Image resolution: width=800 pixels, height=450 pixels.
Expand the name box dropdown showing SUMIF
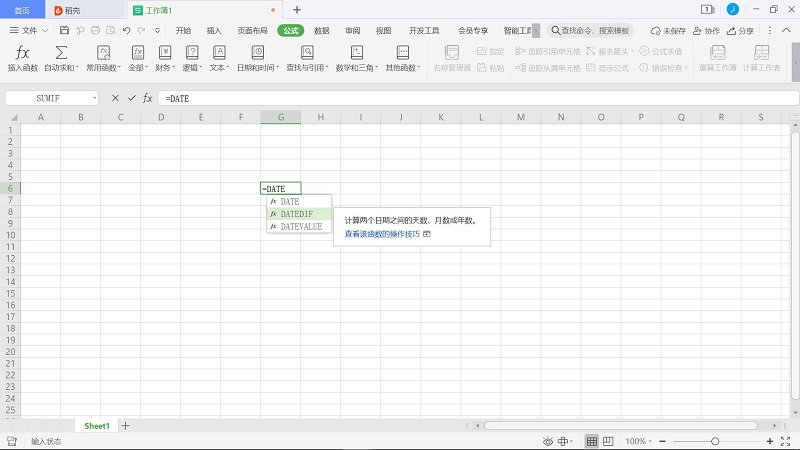click(x=95, y=98)
